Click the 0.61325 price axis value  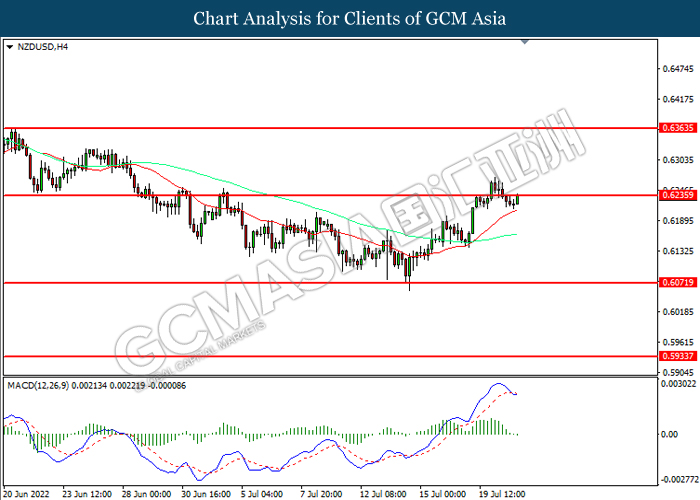[678, 251]
